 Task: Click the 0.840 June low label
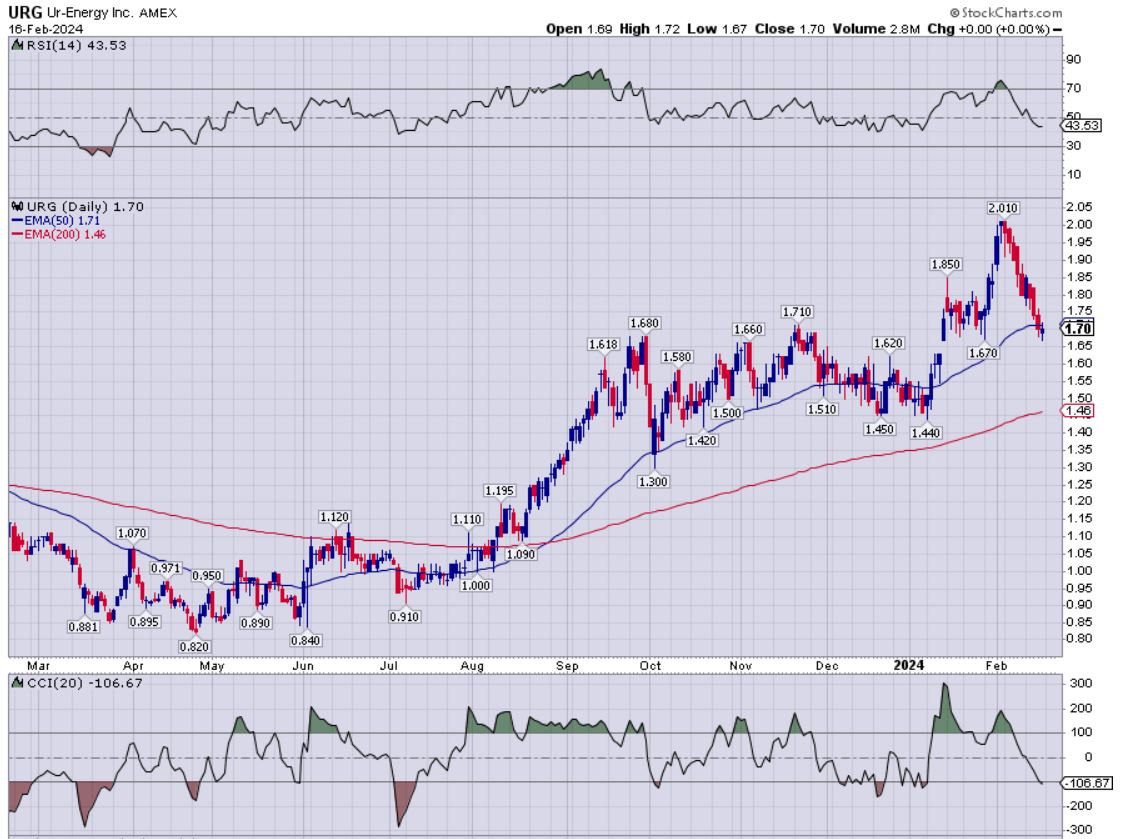306,641
